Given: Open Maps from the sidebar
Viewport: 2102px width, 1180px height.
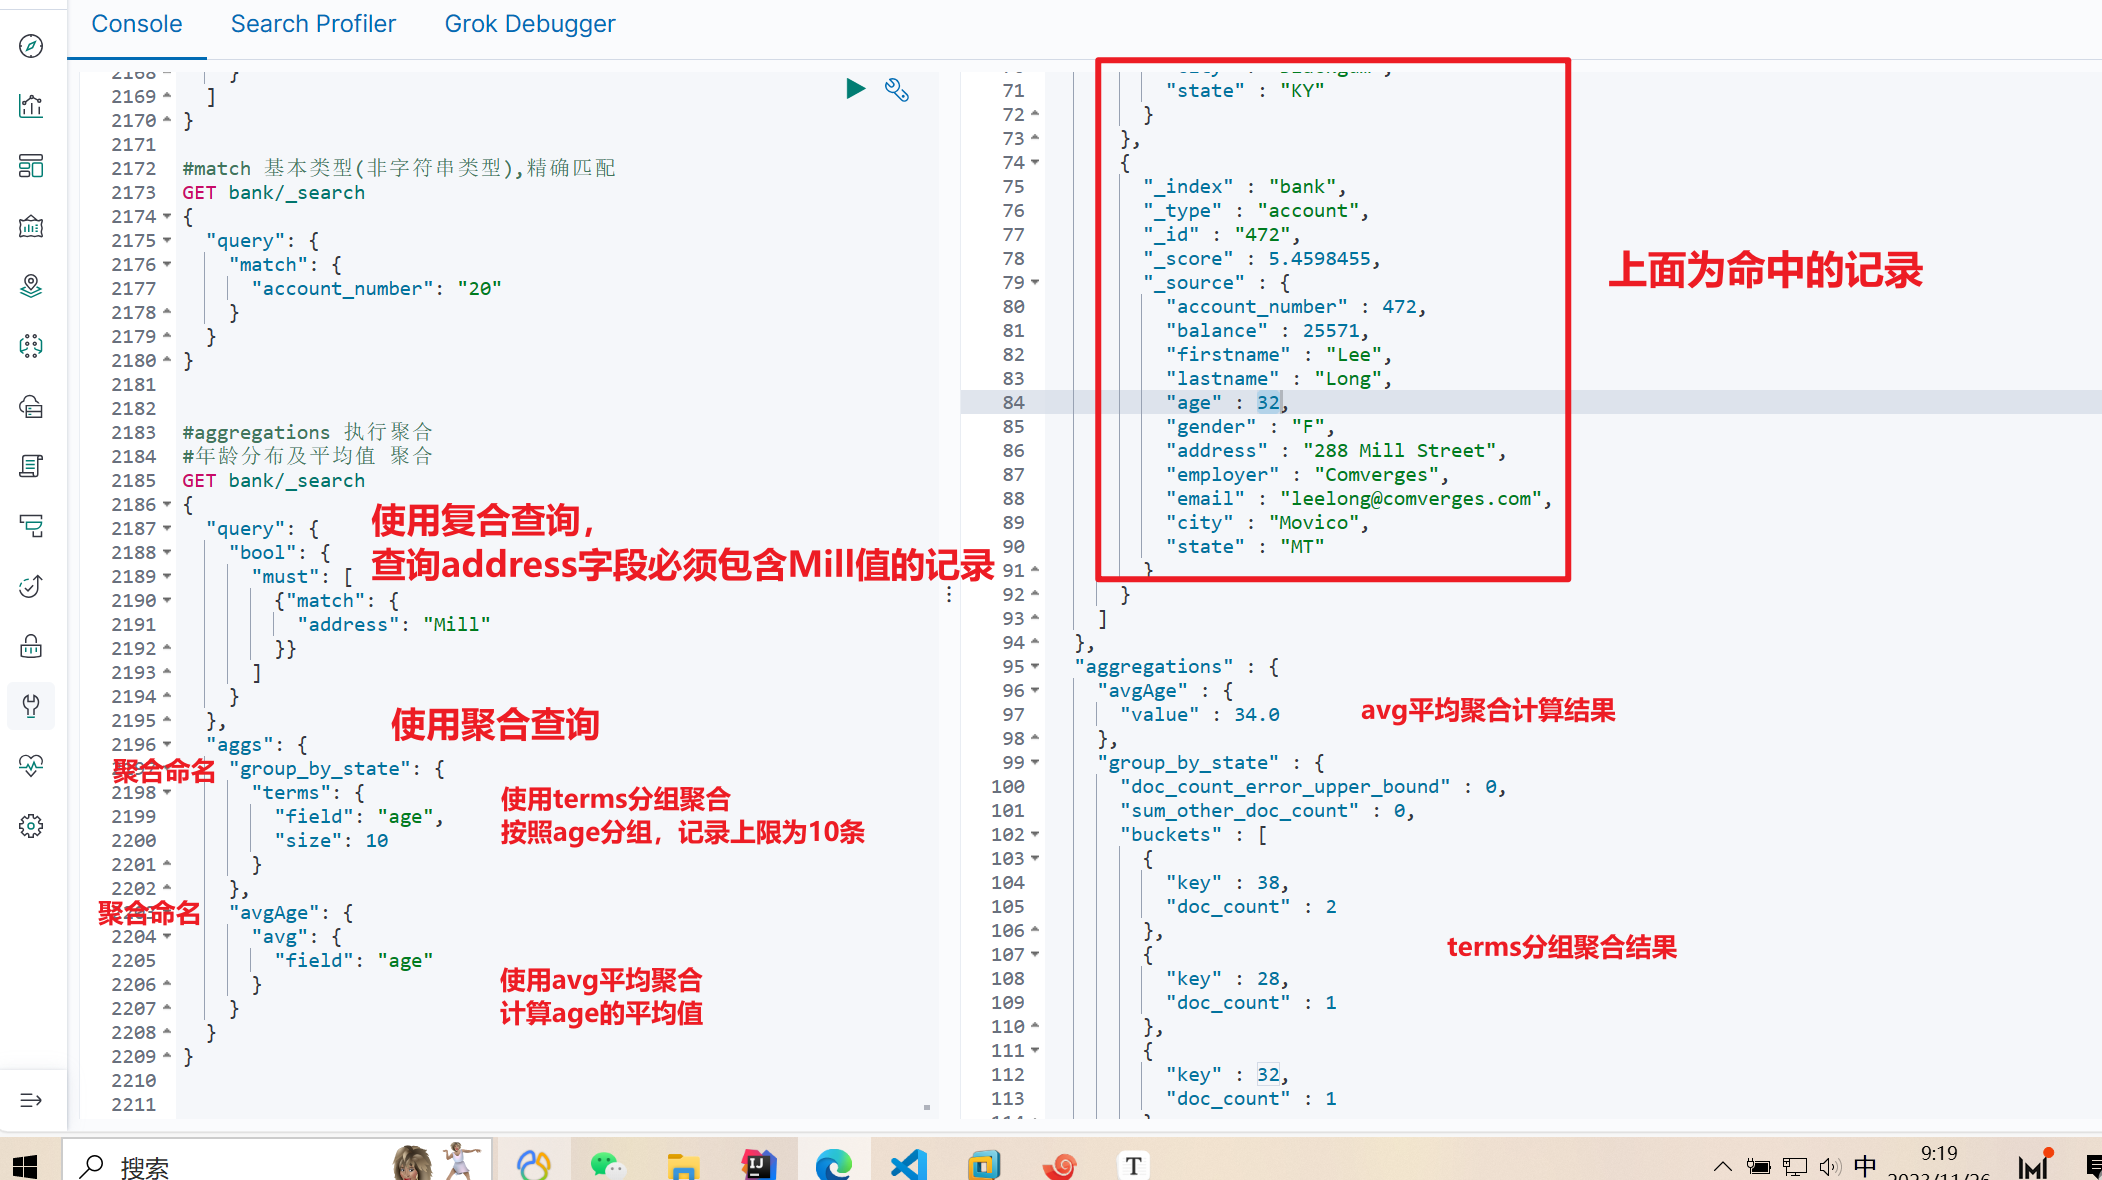Looking at the screenshot, I should click(31, 287).
